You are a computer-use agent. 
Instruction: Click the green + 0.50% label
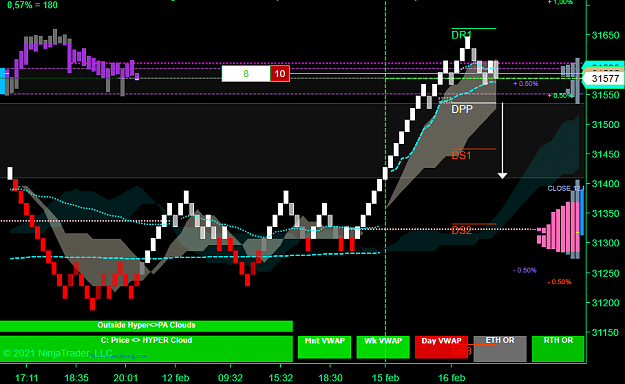tap(560, 96)
